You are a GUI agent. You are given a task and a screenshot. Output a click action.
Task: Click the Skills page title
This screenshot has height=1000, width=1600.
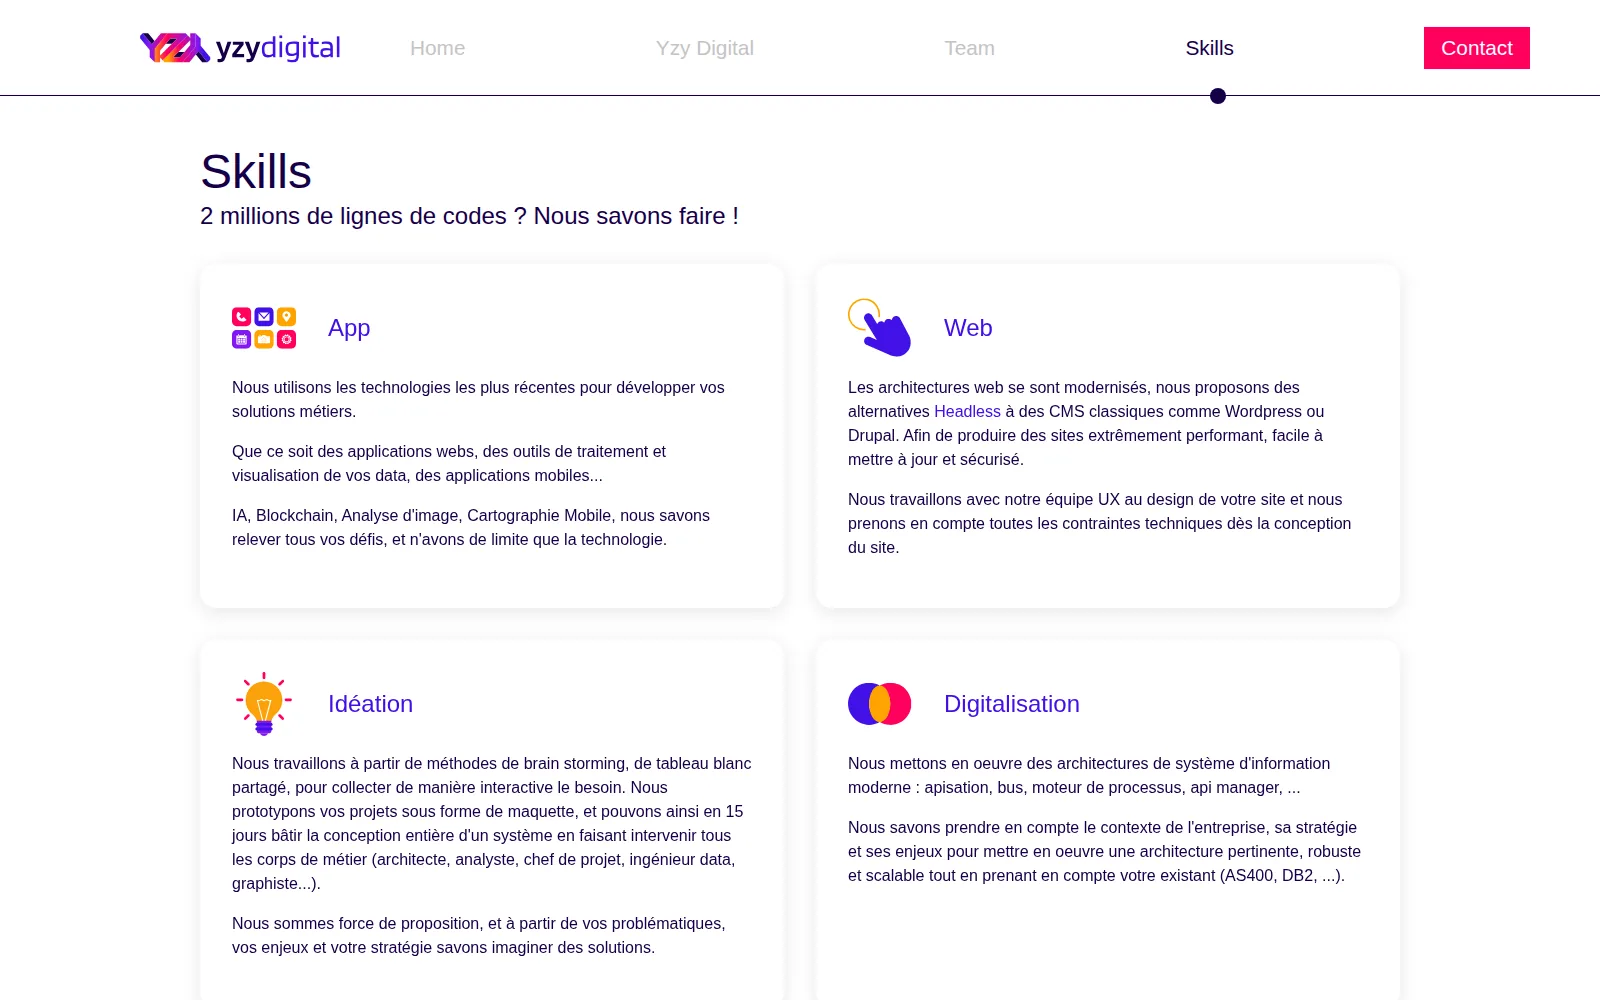pyautogui.click(x=256, y=171)
